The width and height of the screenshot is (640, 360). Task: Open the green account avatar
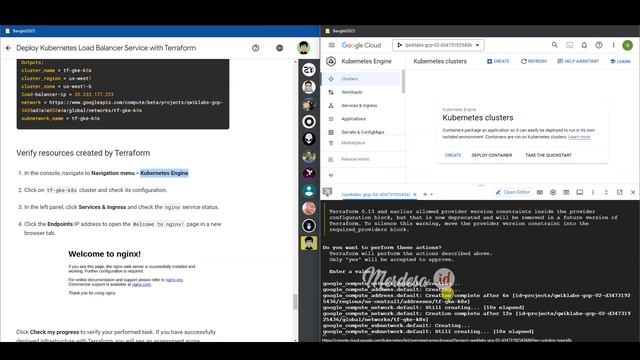point(628,45)
